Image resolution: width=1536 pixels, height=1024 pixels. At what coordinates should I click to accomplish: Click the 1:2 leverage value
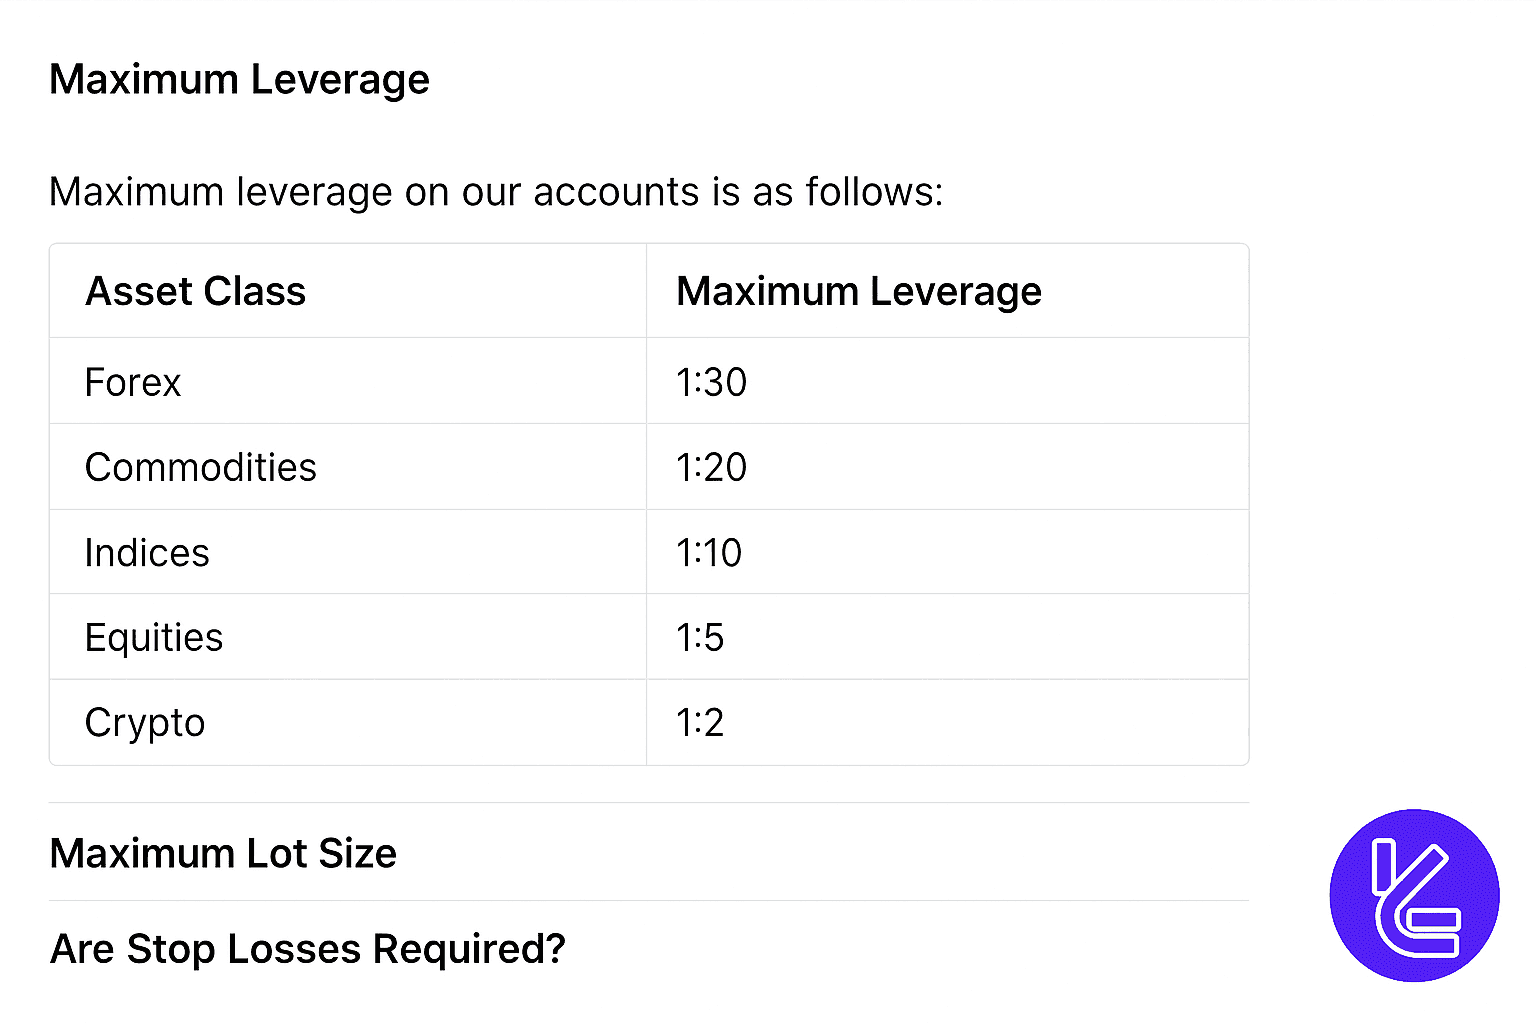699,722
